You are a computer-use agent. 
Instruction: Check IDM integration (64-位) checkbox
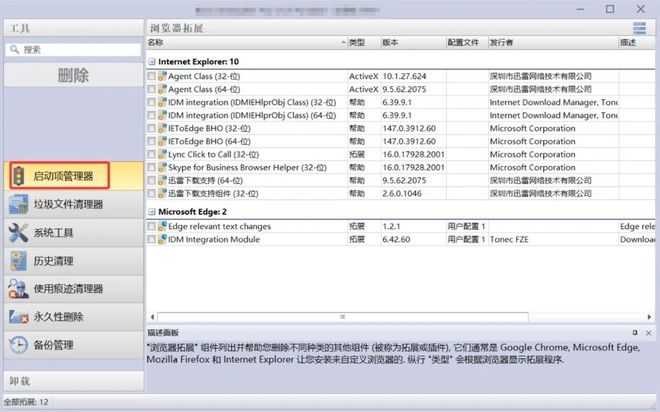click(x=152, y=116)
